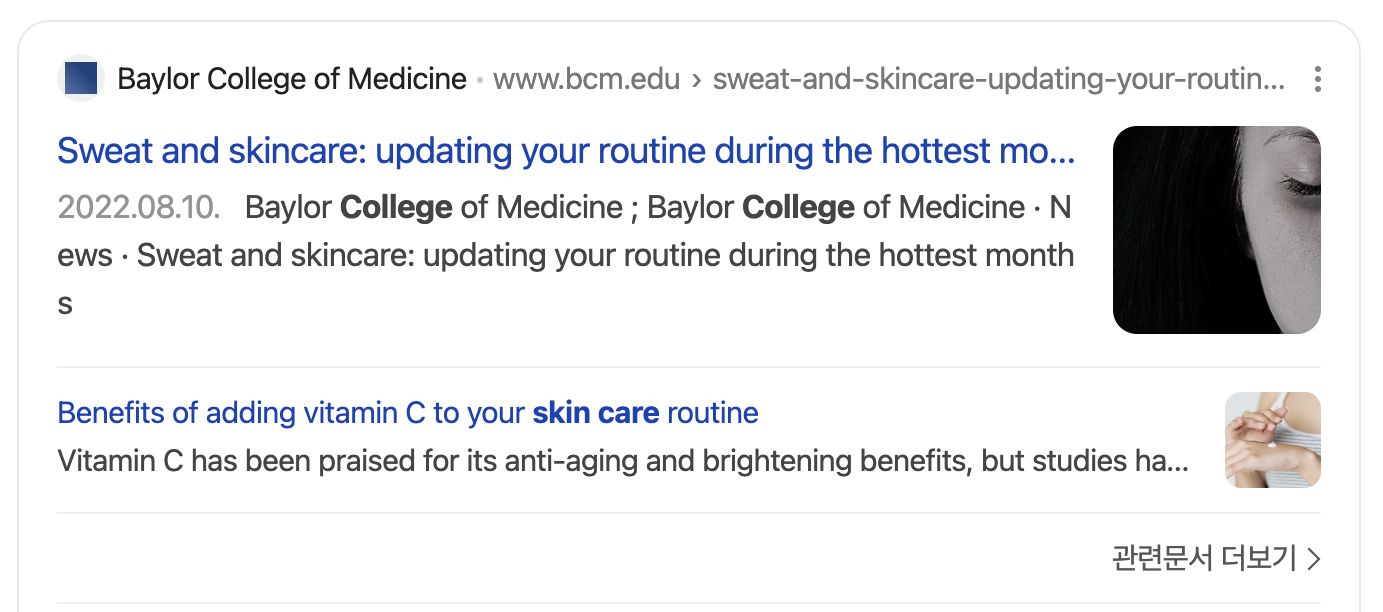Click the Baylor College of Medicine favicon
Image resolution: width=1383 pixels, height=612 pixels.
[x=81, y=78]
